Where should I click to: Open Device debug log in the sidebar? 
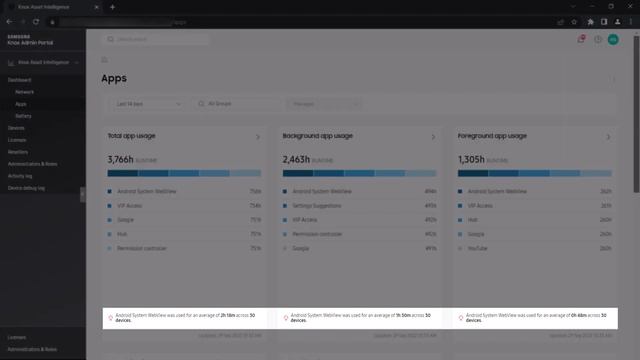pyautogui.click(x=26, y=188)
